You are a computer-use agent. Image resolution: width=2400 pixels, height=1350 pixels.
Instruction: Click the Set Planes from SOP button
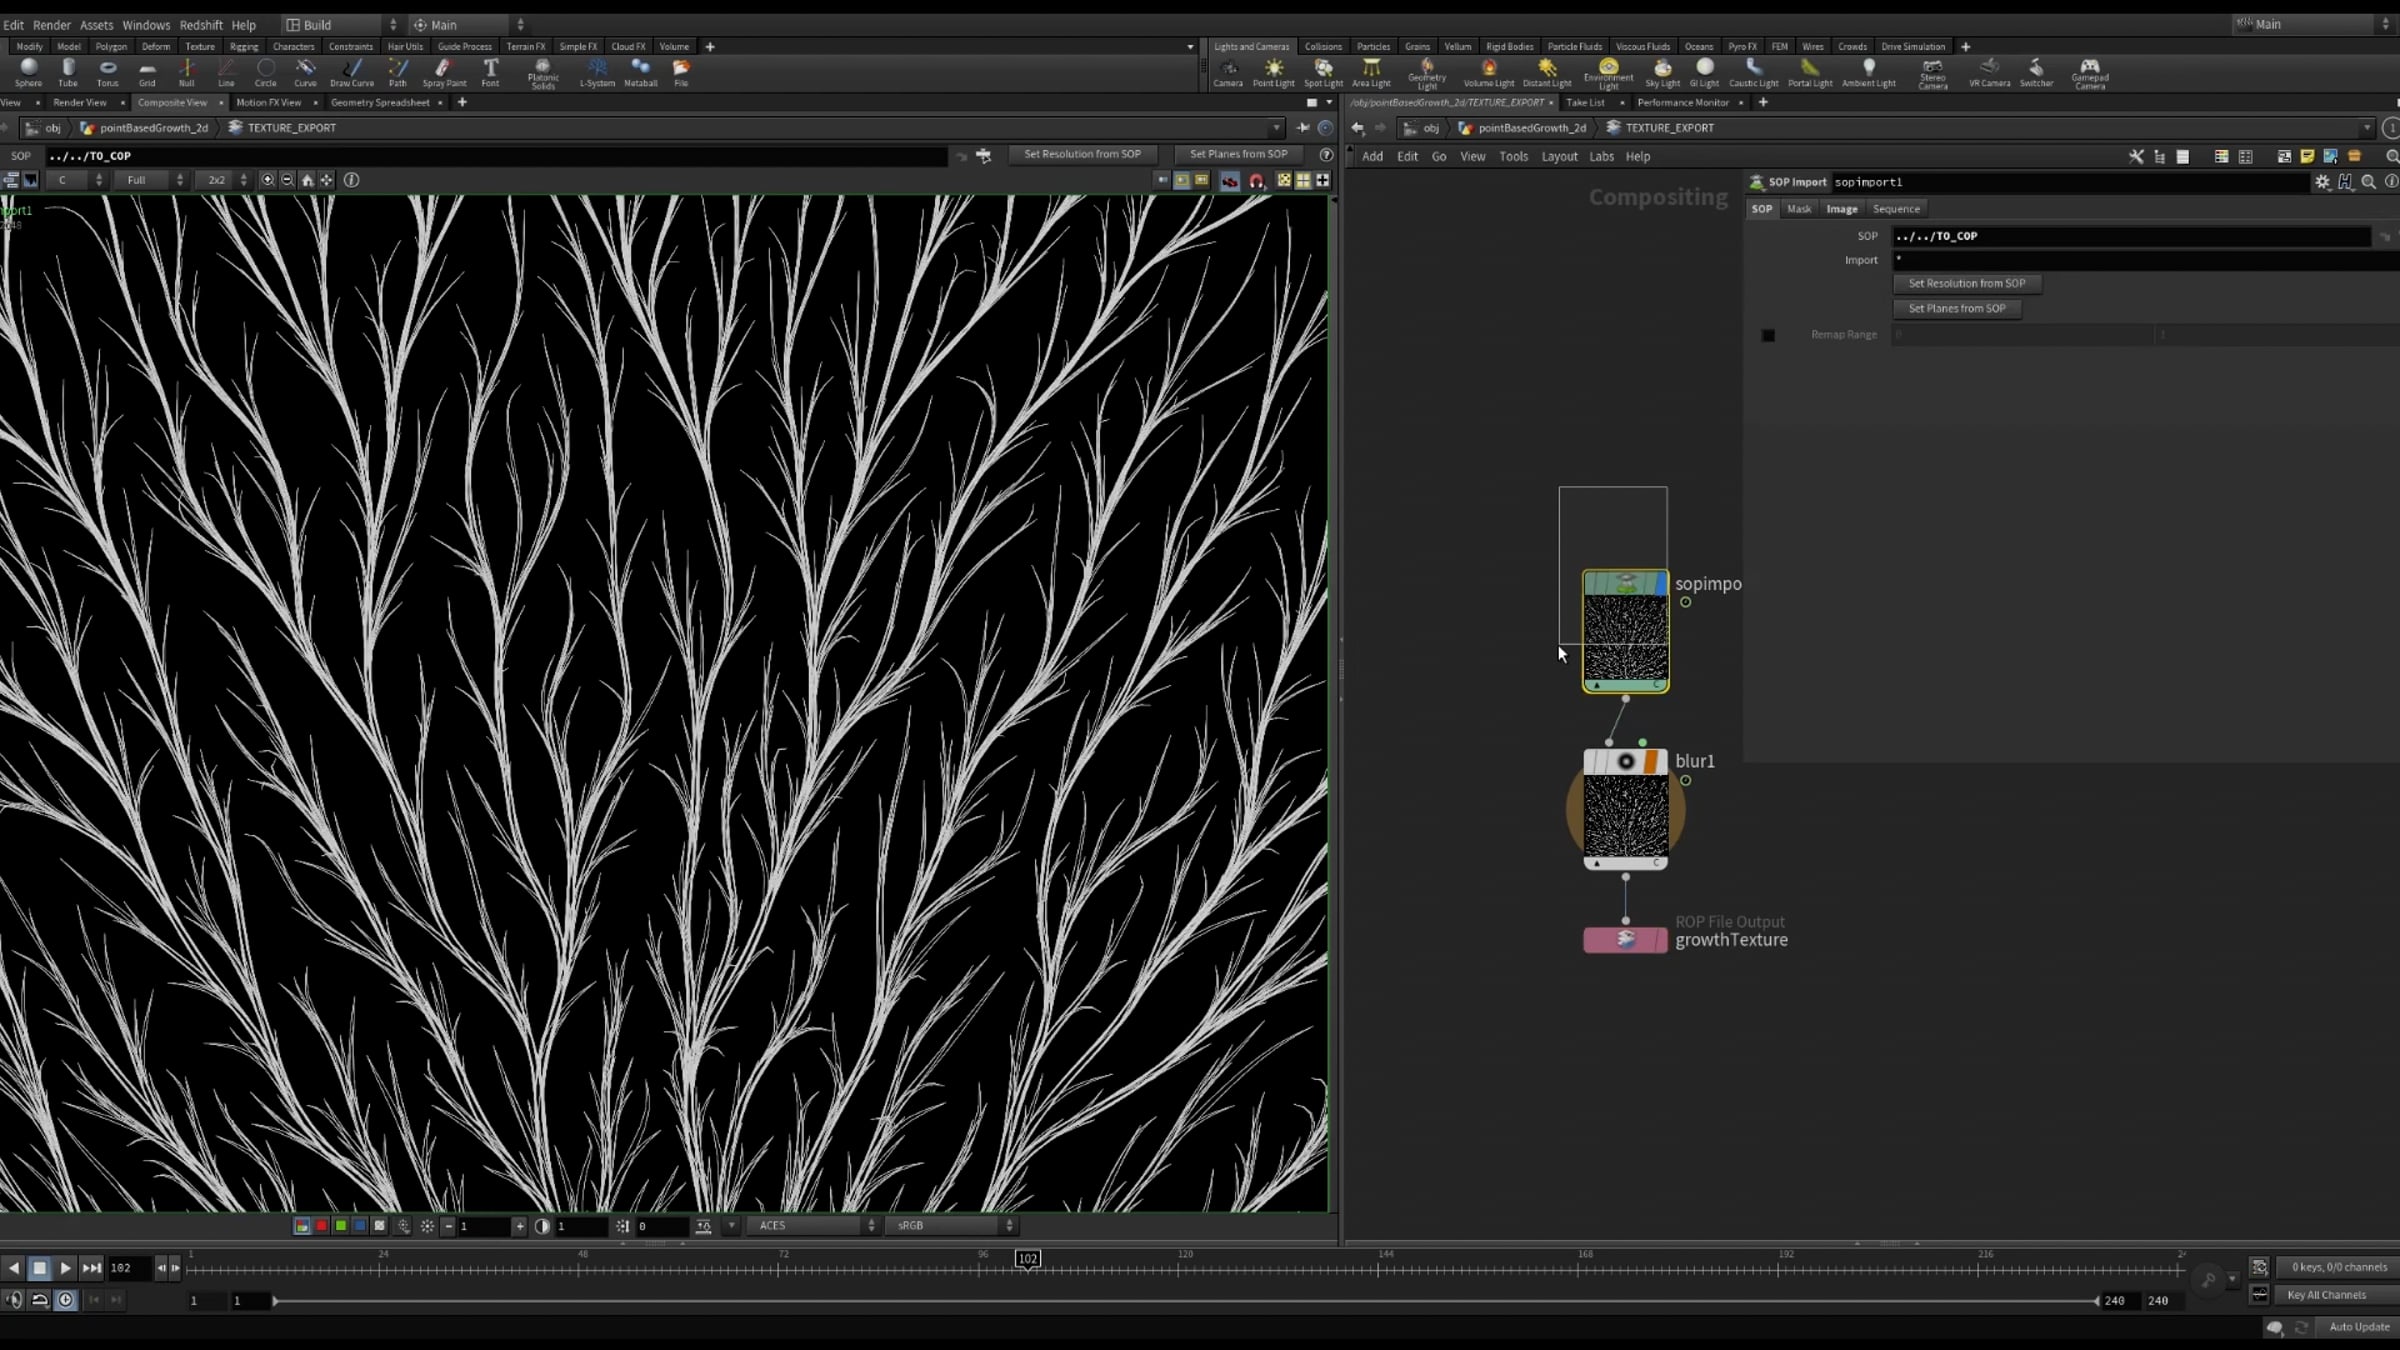click(x=1956, y=308)
